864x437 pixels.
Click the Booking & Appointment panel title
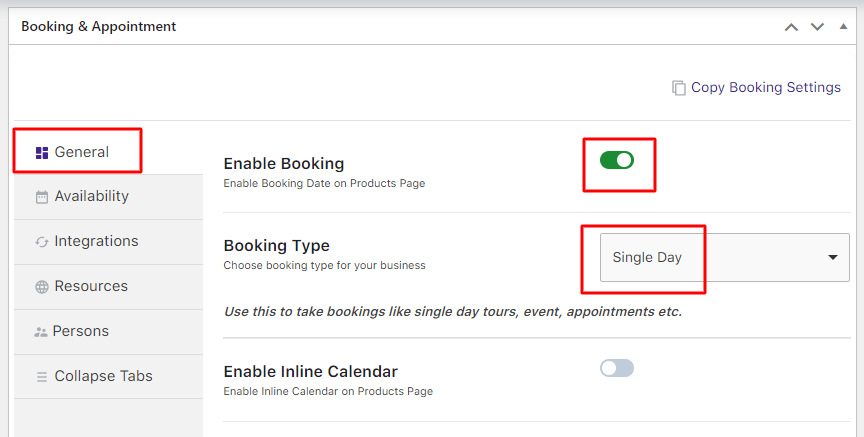[99, 27]
